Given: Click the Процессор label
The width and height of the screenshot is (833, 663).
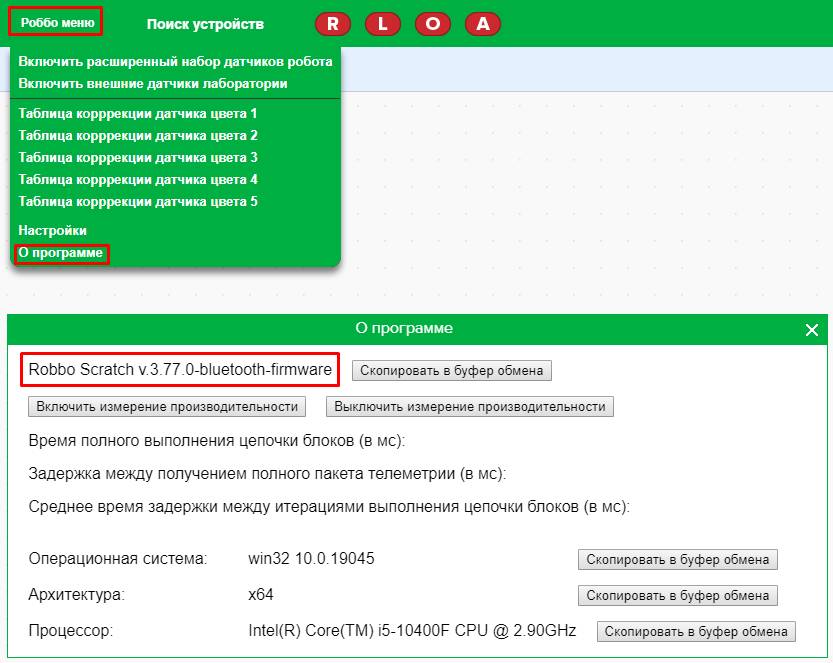Looking at the screenshot, I should pyautogui.click(x=71, y=631).
